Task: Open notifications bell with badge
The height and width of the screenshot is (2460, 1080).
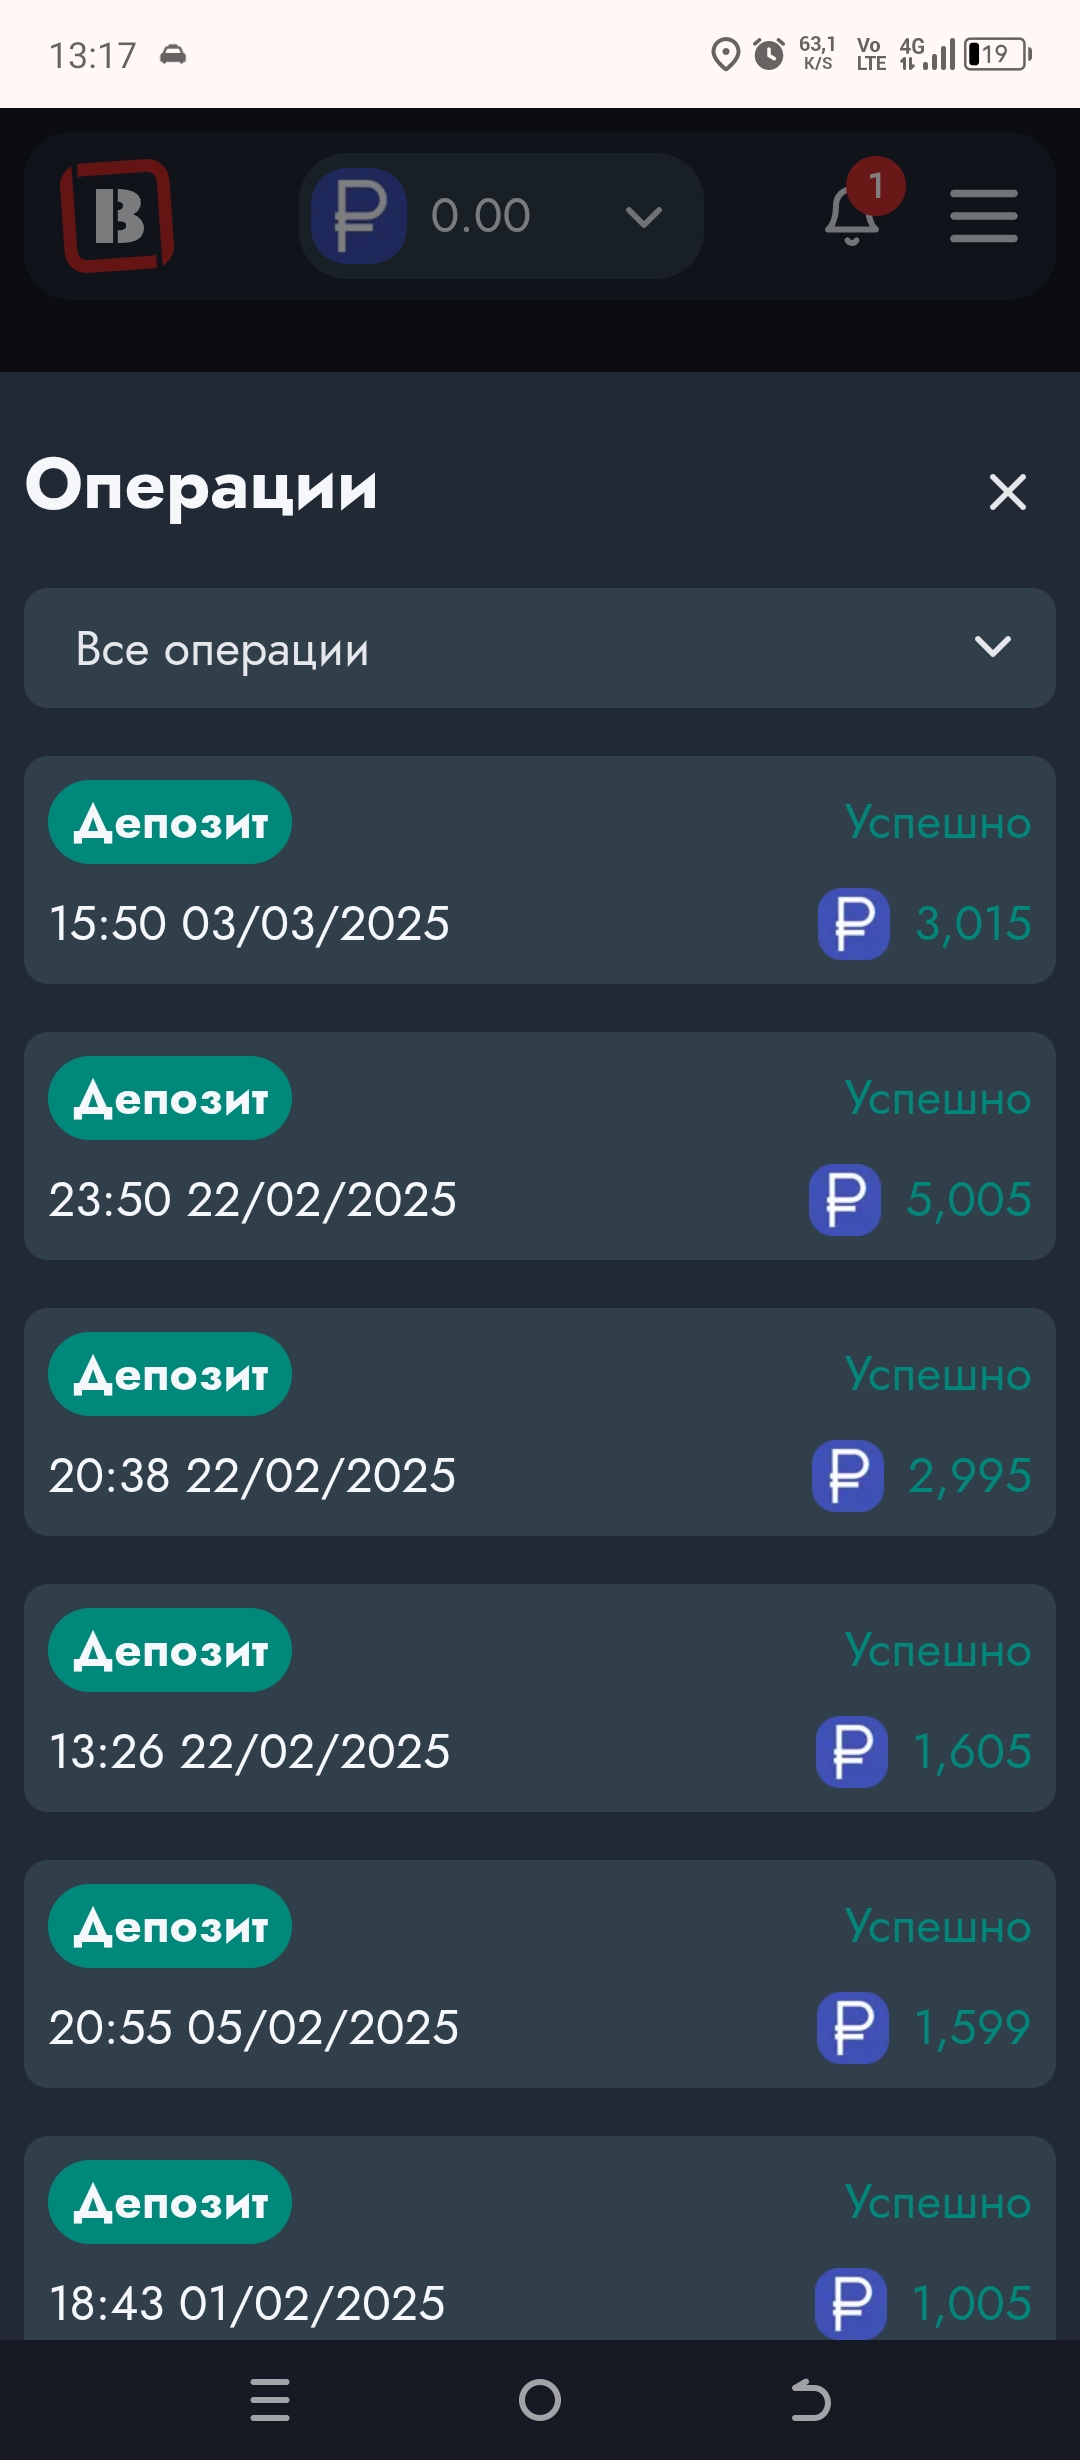Action: (x=853, y=213)
